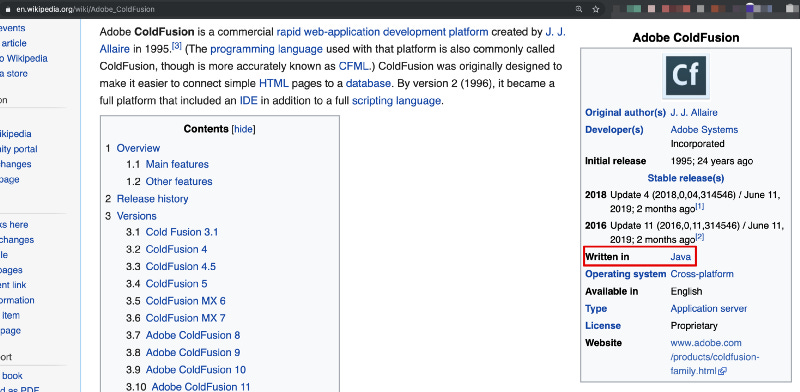Click the 'store' sidebar link

[x=14, y=74]
